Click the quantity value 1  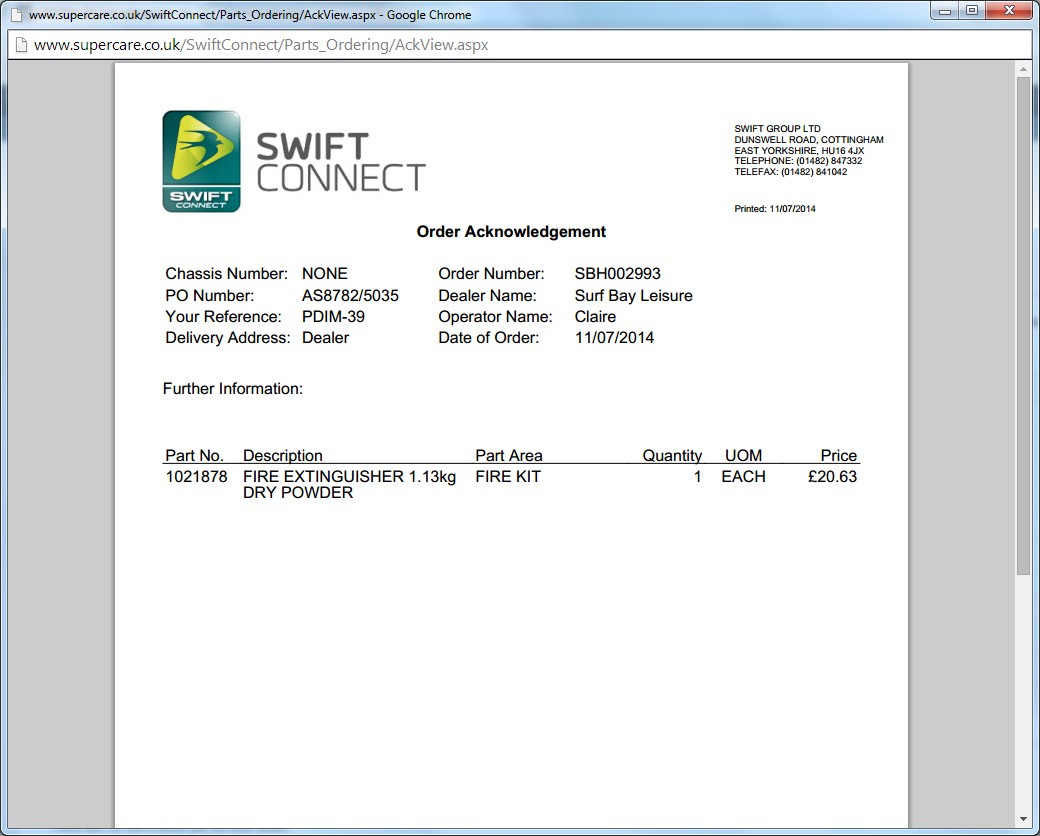tap(697, 476)
